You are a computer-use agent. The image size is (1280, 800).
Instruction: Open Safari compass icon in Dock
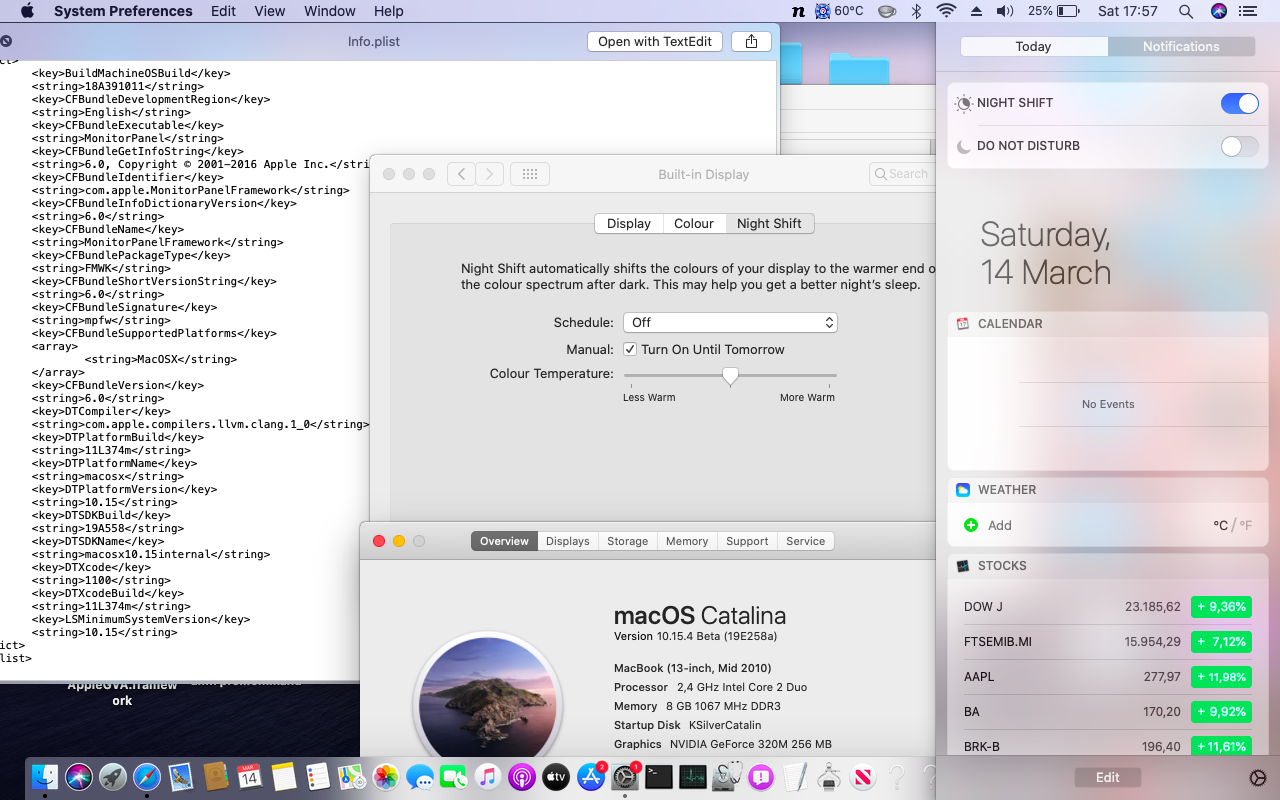147,777
